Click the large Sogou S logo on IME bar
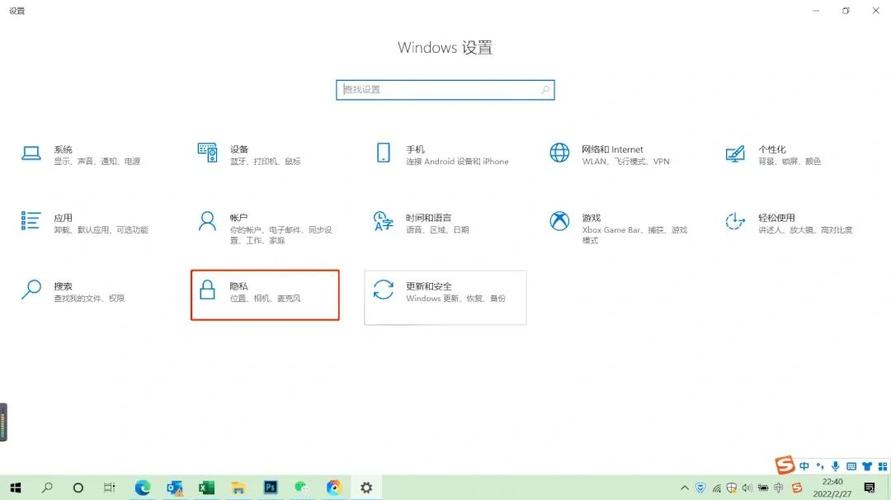Viewport: 891px width, 500px height. coord(785,465)
